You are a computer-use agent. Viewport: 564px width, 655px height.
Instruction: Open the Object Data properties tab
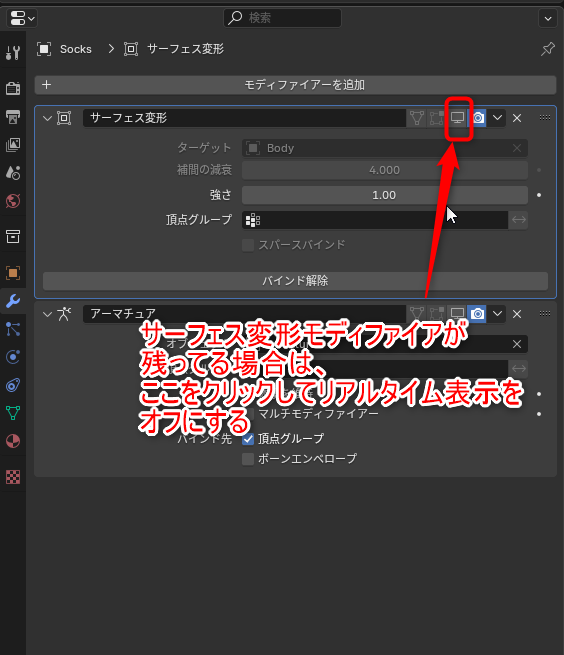point(13,413)
